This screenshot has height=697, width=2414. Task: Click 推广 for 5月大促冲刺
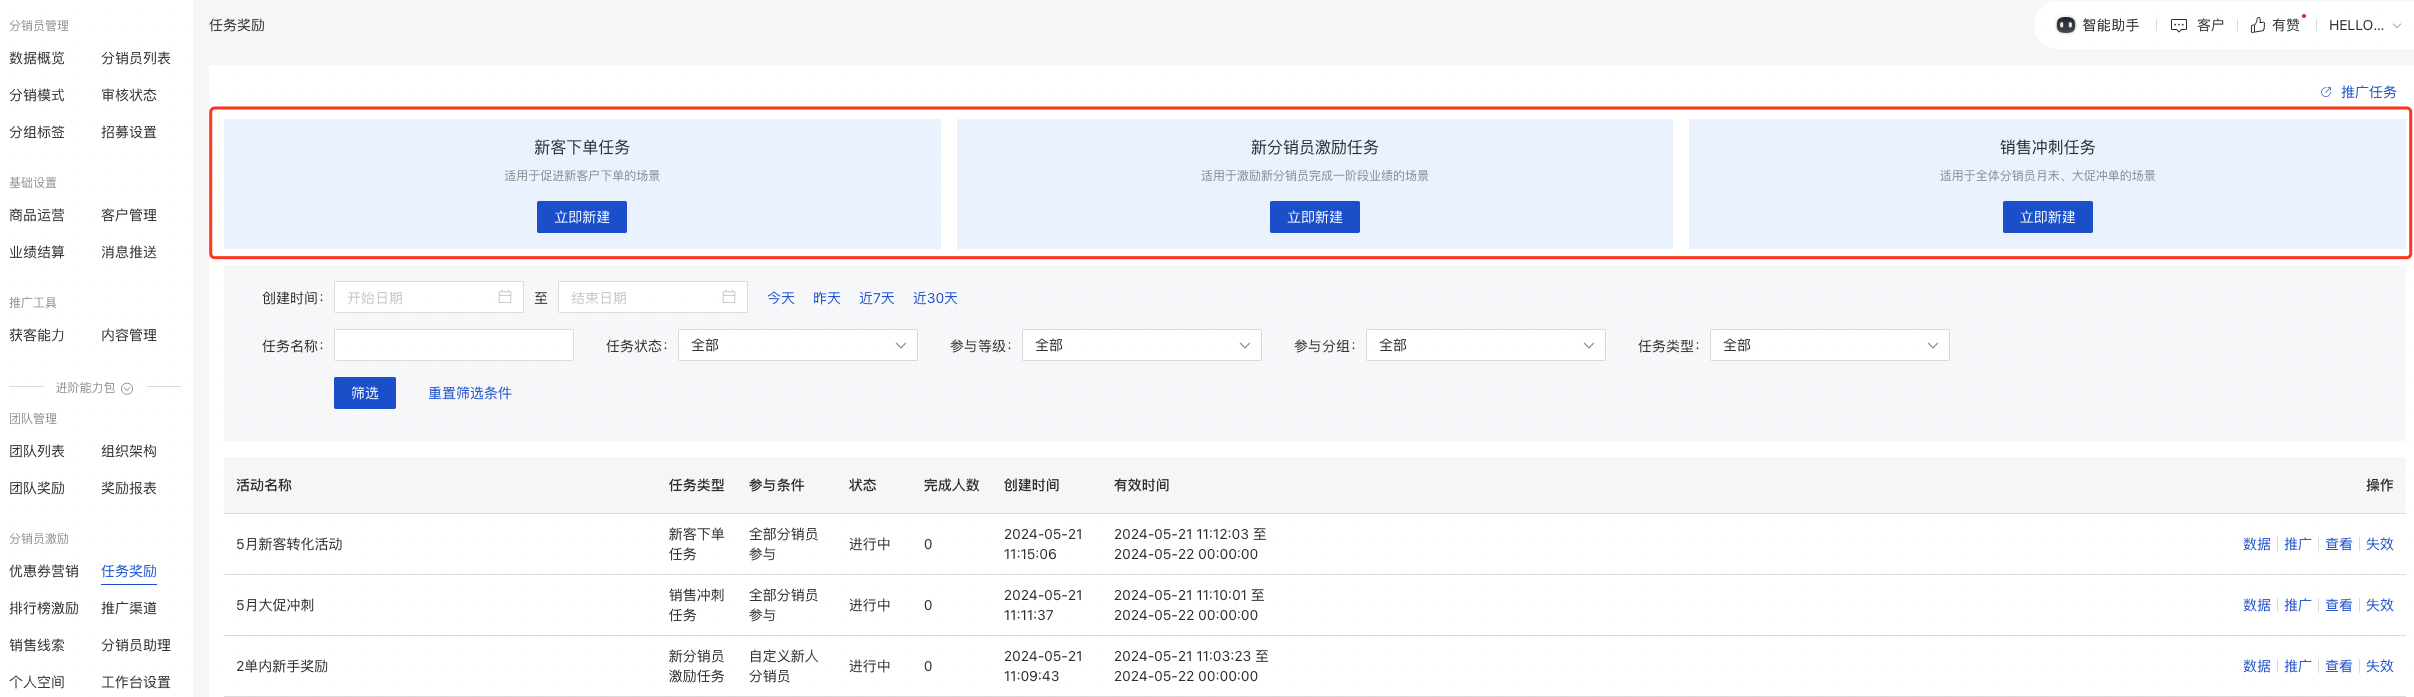point(2298,605)
